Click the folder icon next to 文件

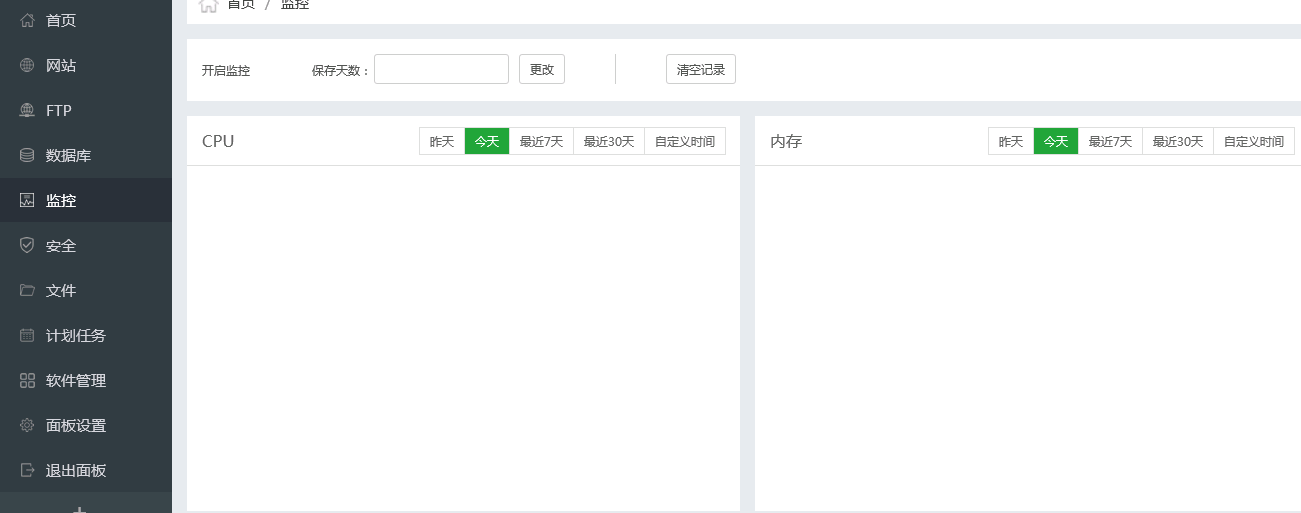coord(27,290)
